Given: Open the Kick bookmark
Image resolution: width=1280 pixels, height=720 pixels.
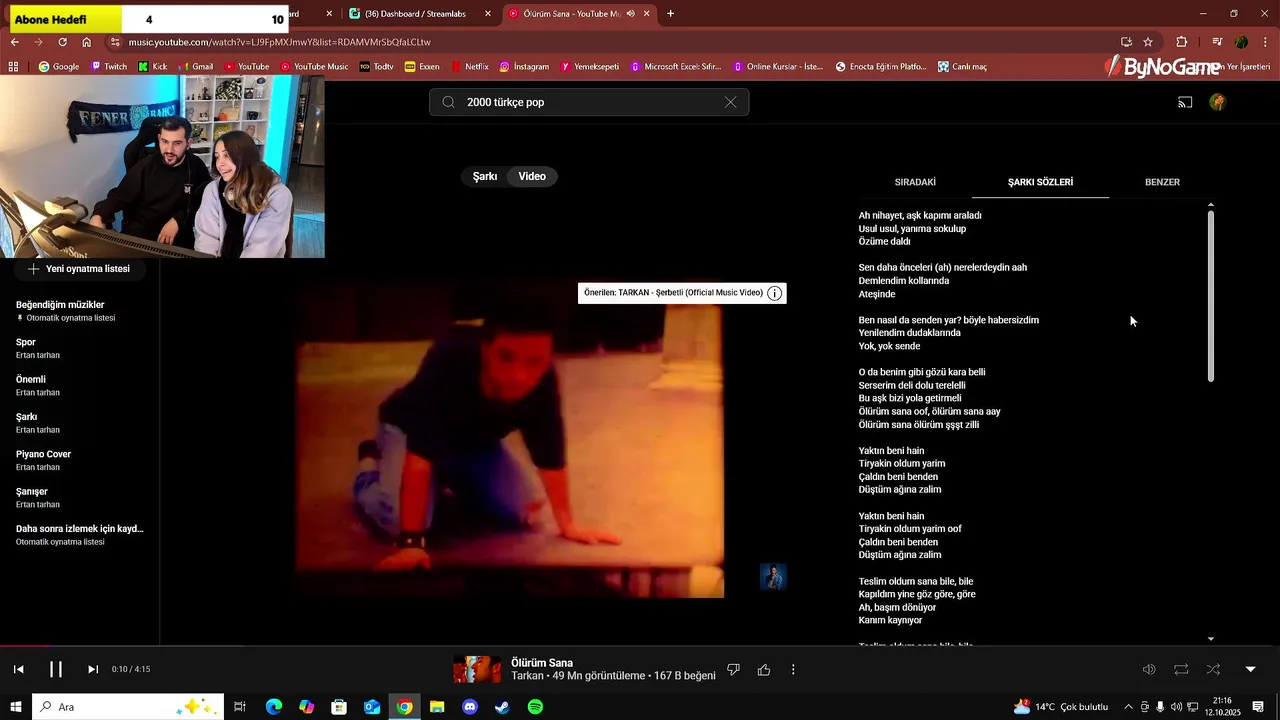Looking at the screenshot, I should [x=153, y=67].
